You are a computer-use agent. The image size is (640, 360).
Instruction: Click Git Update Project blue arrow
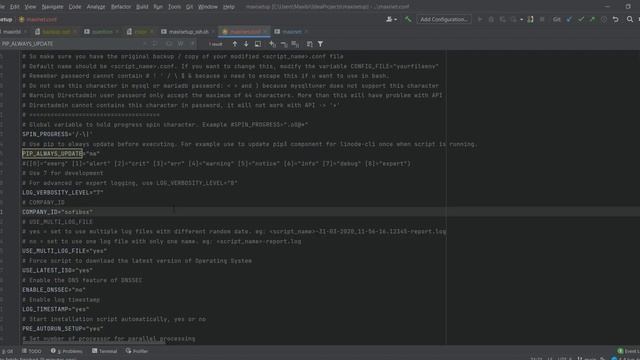[569, 19]
